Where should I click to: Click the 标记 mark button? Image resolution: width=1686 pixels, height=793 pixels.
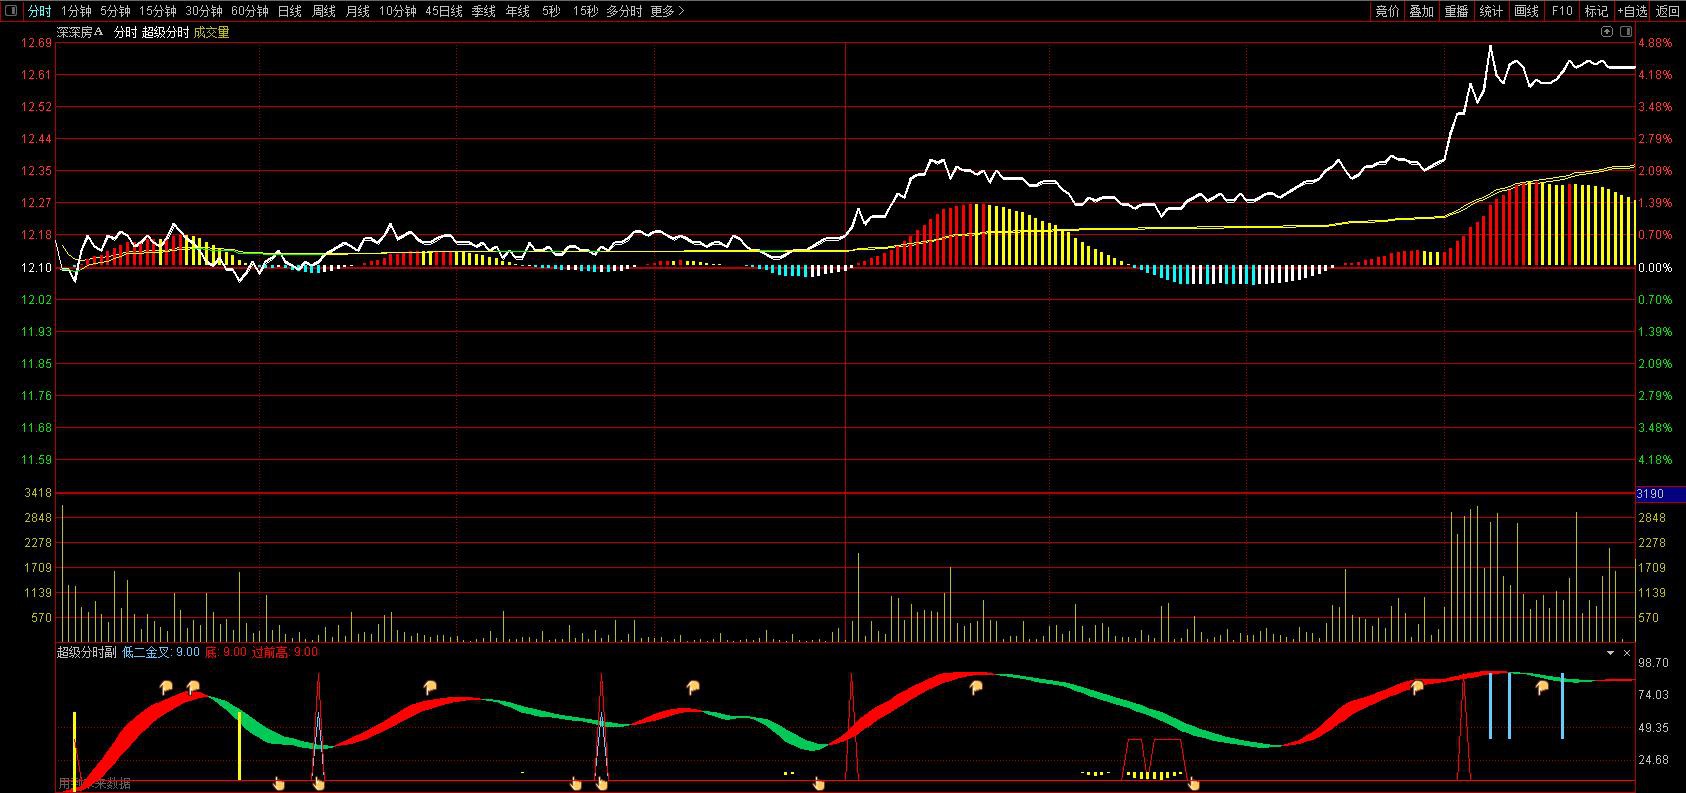click(1597, 11)
